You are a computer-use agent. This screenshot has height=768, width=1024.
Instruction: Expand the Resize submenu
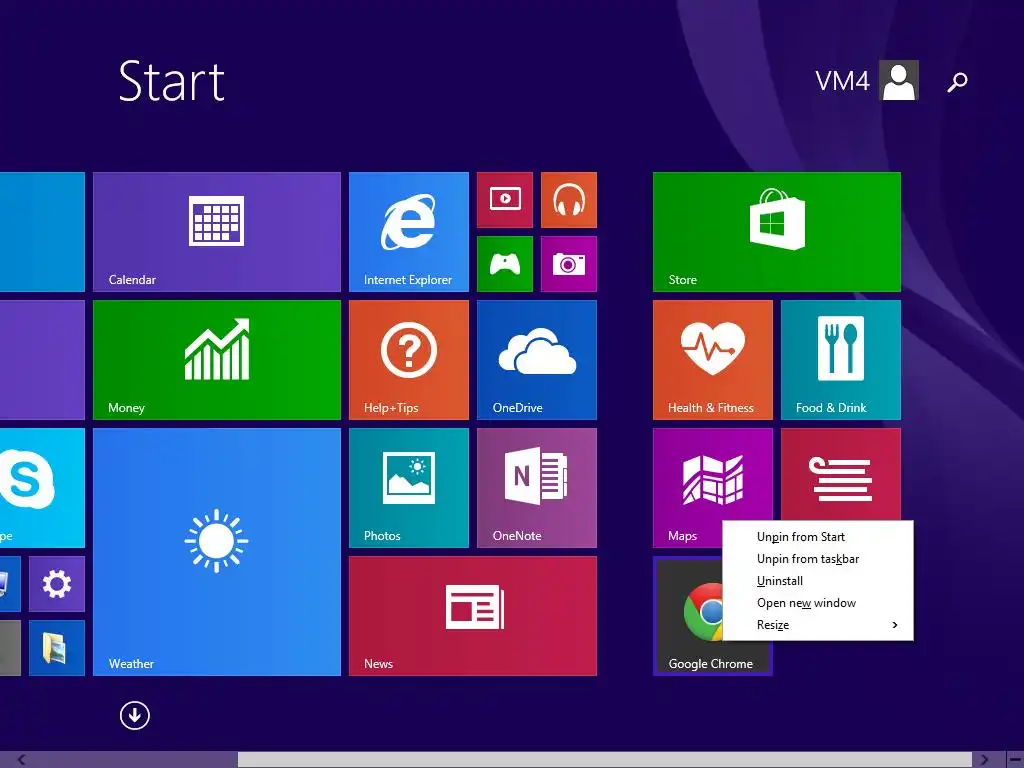coord(818,625)
